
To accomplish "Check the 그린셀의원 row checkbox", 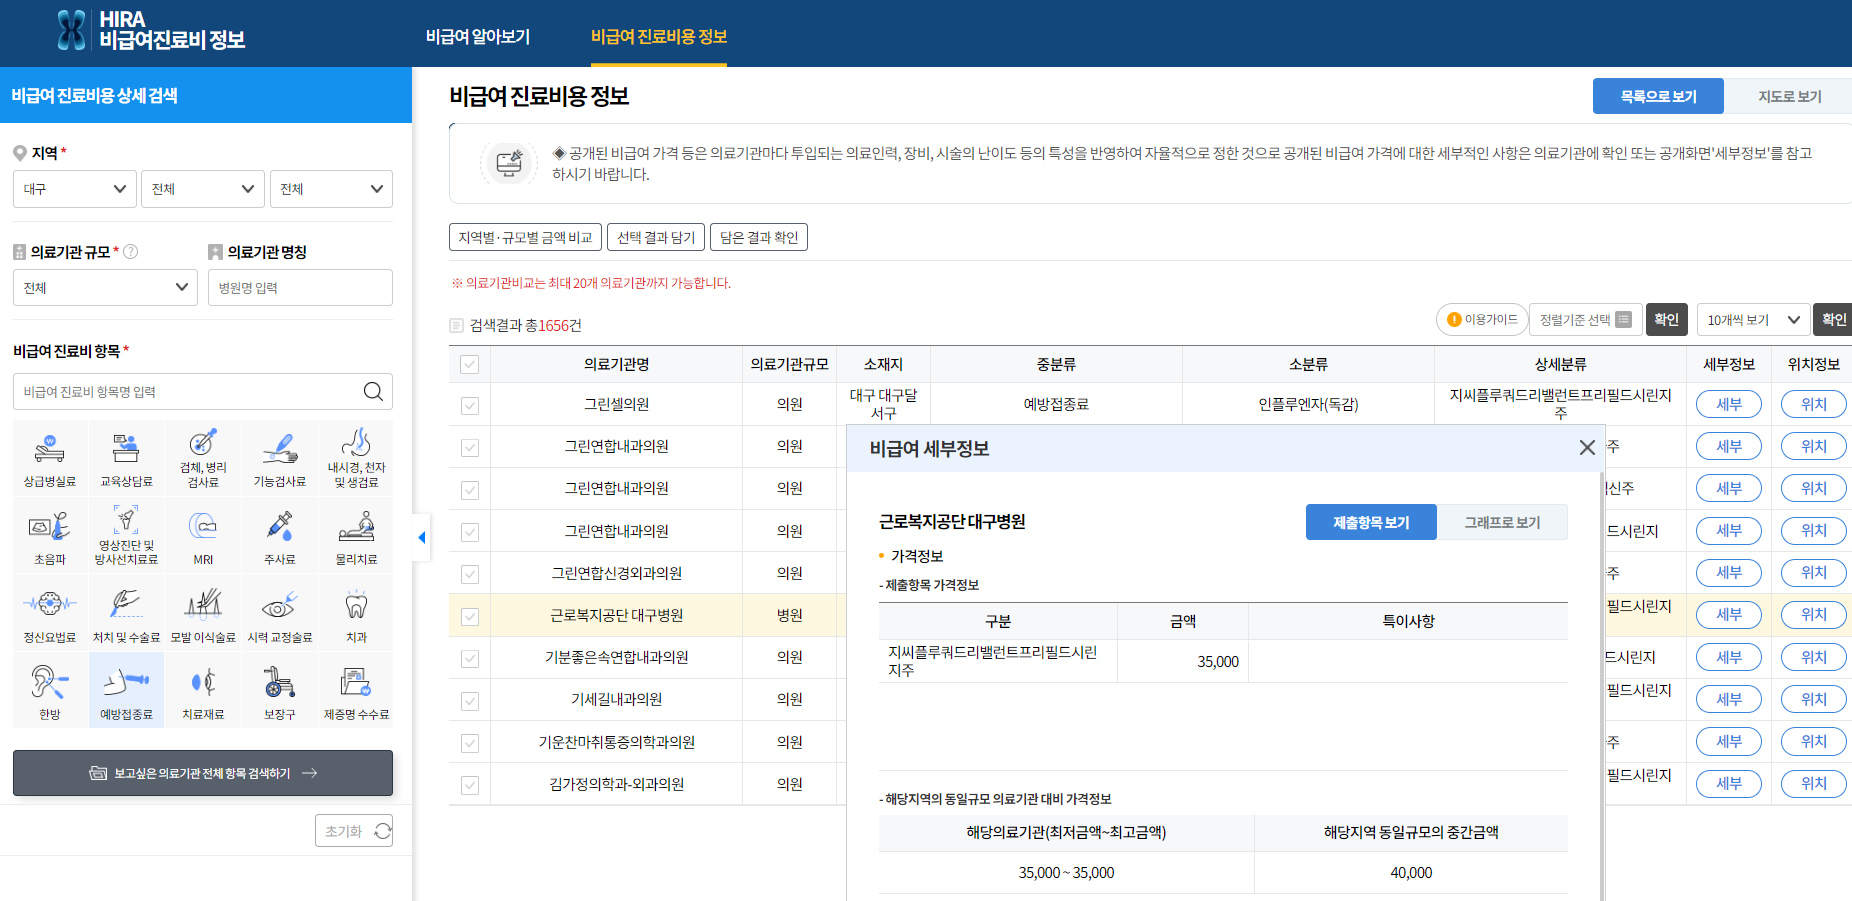I will (x=469, y=404).
